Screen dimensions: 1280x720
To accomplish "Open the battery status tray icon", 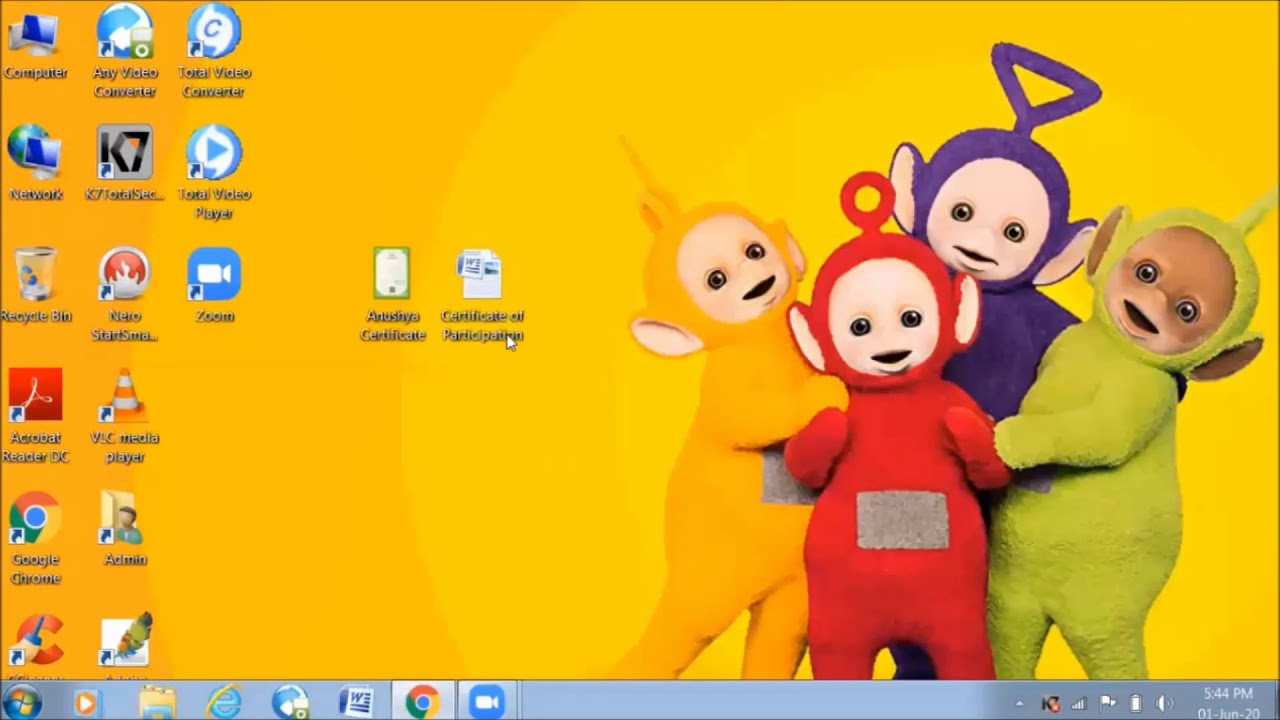I will pos(1135,704).
